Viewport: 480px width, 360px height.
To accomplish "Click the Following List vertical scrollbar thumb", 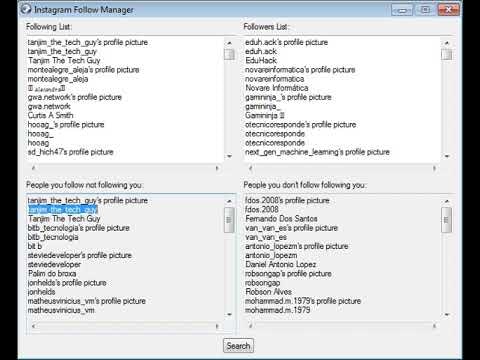I will pos(229,54).
